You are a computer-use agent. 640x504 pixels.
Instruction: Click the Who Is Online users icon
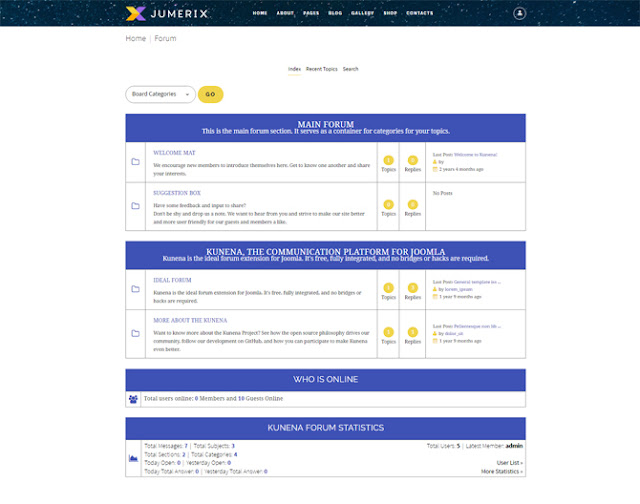pyautogui.click(x=133, y=399)
